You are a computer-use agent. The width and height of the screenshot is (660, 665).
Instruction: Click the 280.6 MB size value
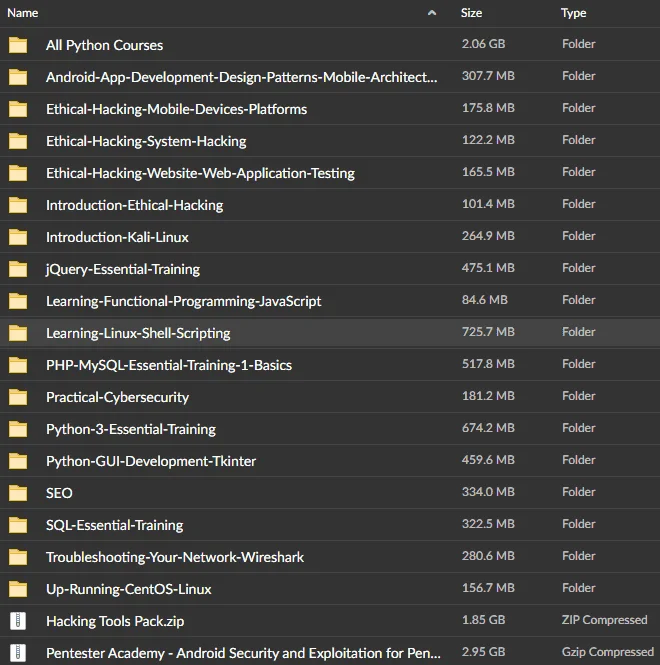coord(488,556)
